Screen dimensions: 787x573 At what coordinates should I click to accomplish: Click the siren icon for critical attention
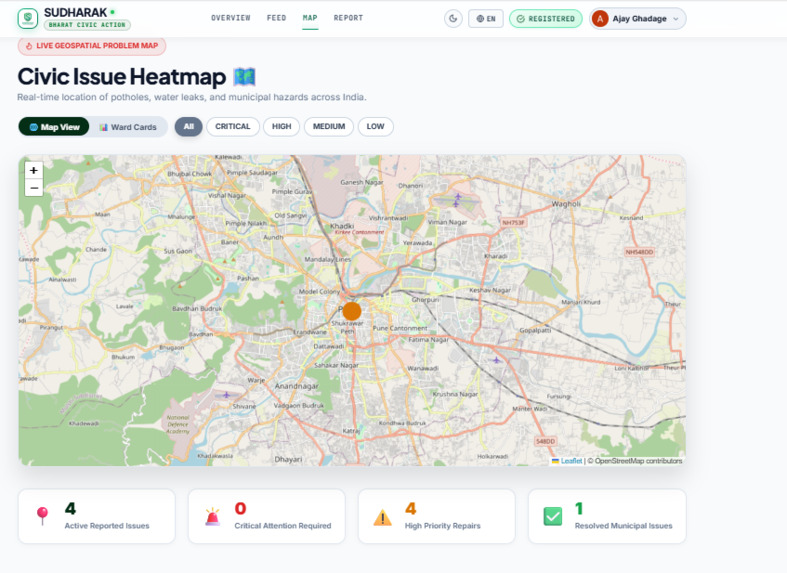tap(213, 516)
